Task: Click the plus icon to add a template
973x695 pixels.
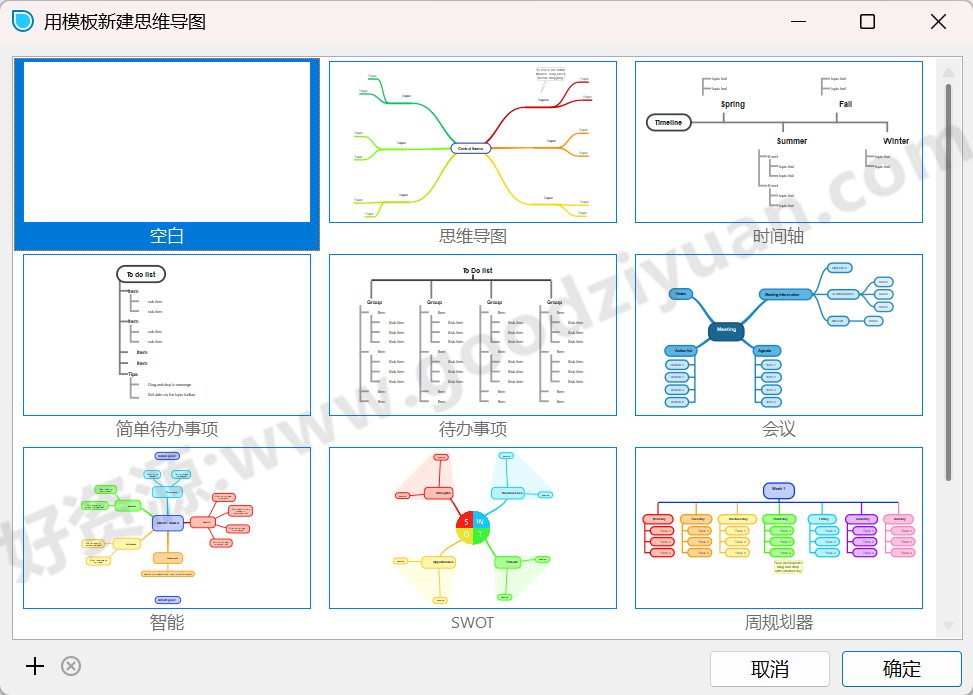Action: pos(33,666)
